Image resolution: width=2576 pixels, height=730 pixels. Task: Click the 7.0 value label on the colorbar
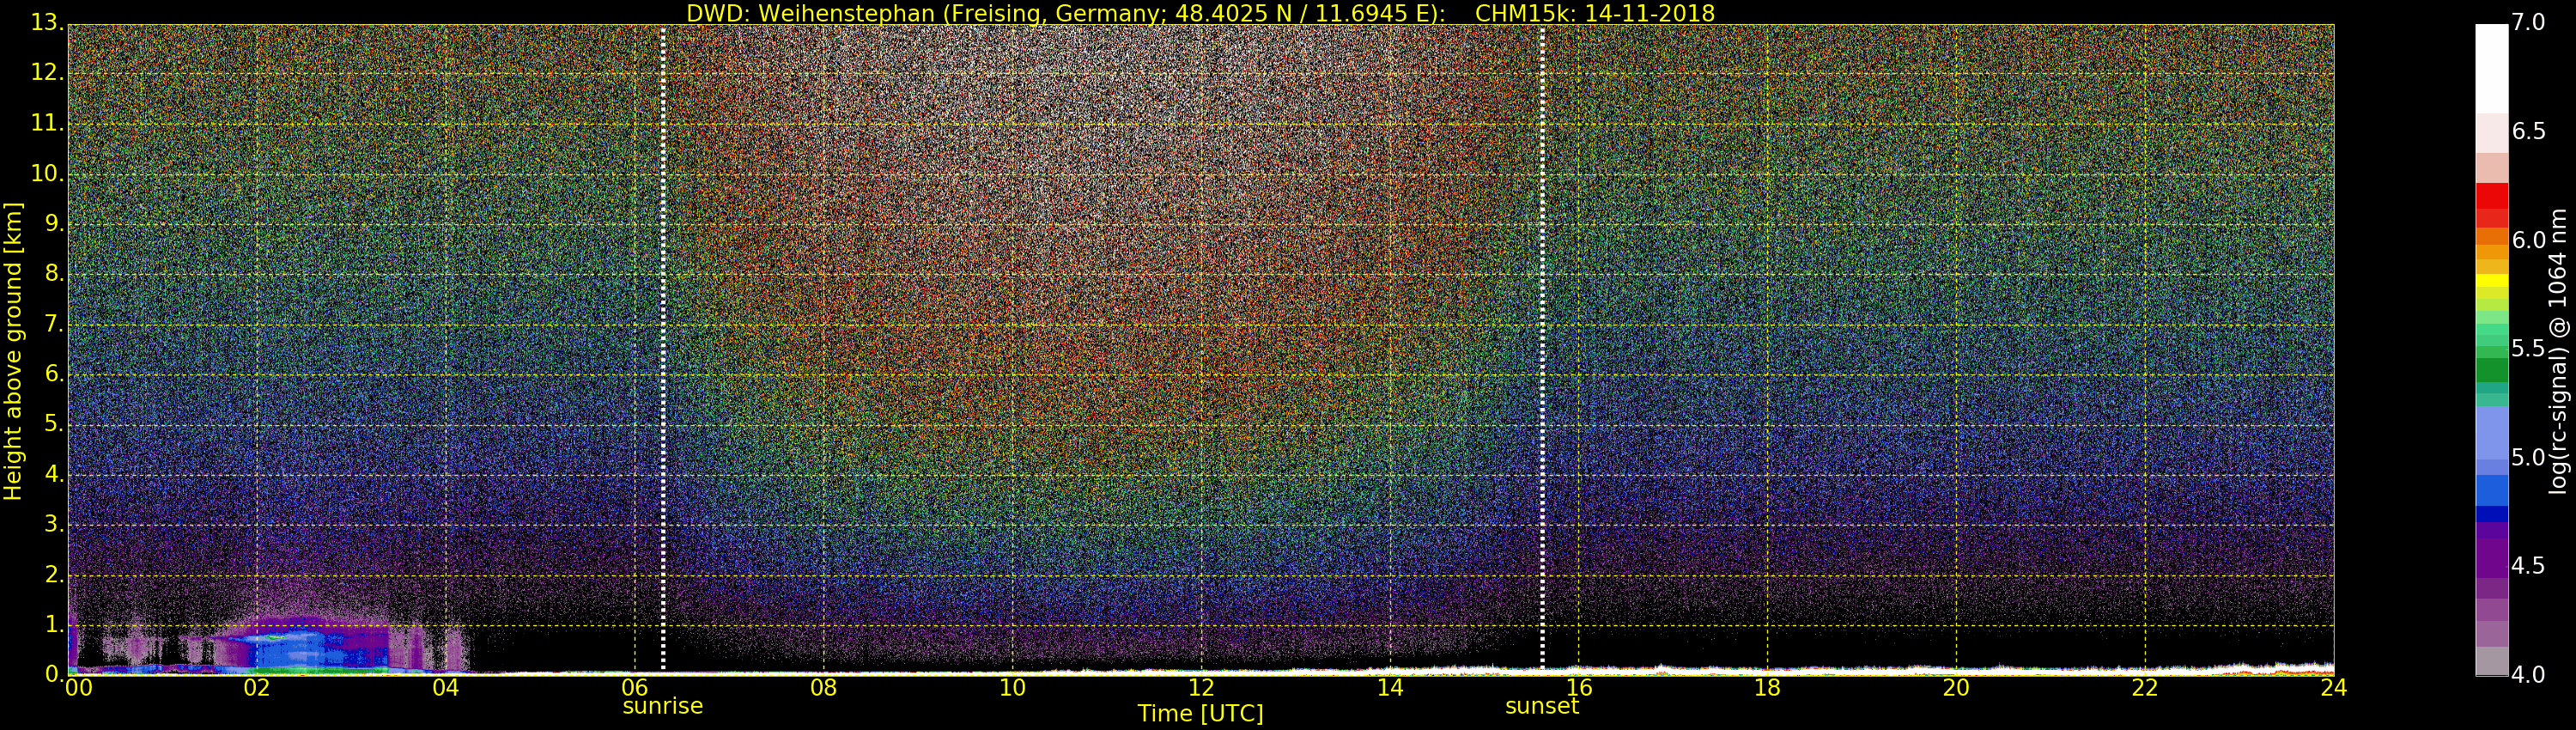coord(2528,23)
